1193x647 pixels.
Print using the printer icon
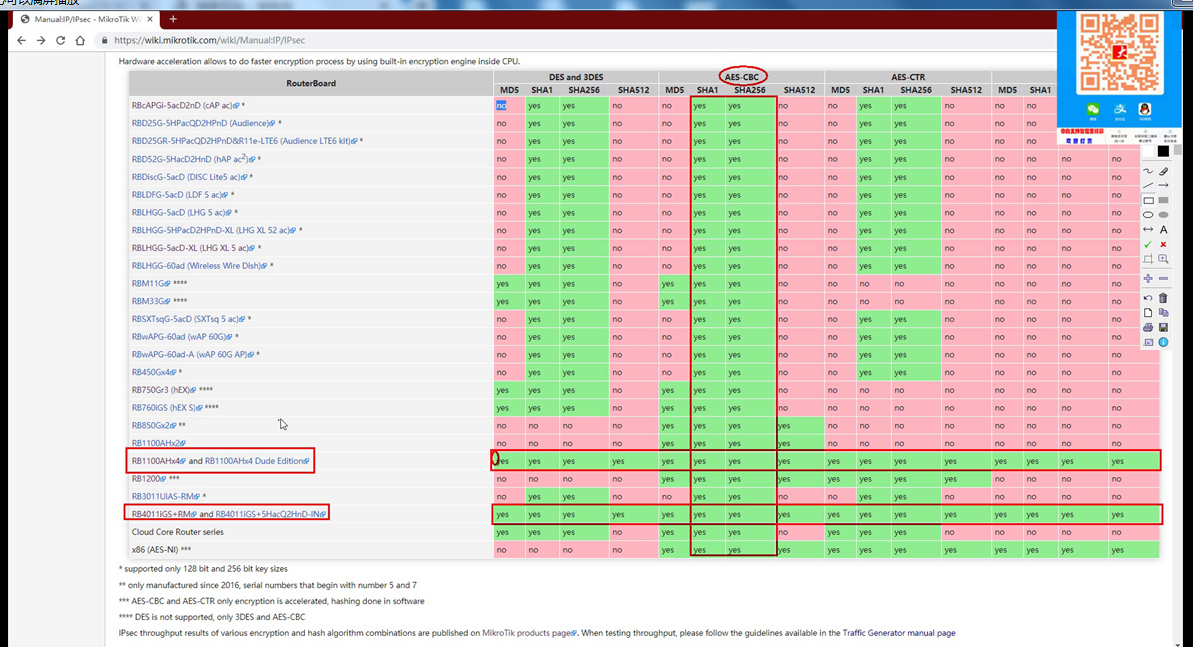pyautogui.click(x=1148, y=327)
